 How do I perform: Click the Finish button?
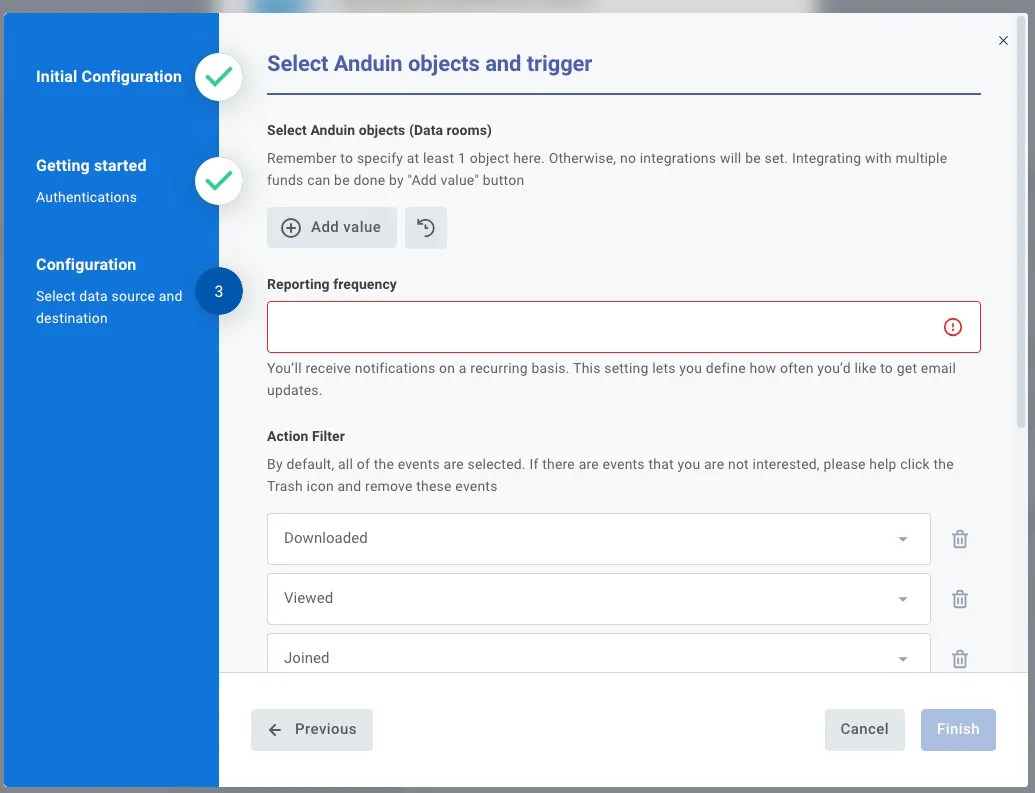(958, 730)
